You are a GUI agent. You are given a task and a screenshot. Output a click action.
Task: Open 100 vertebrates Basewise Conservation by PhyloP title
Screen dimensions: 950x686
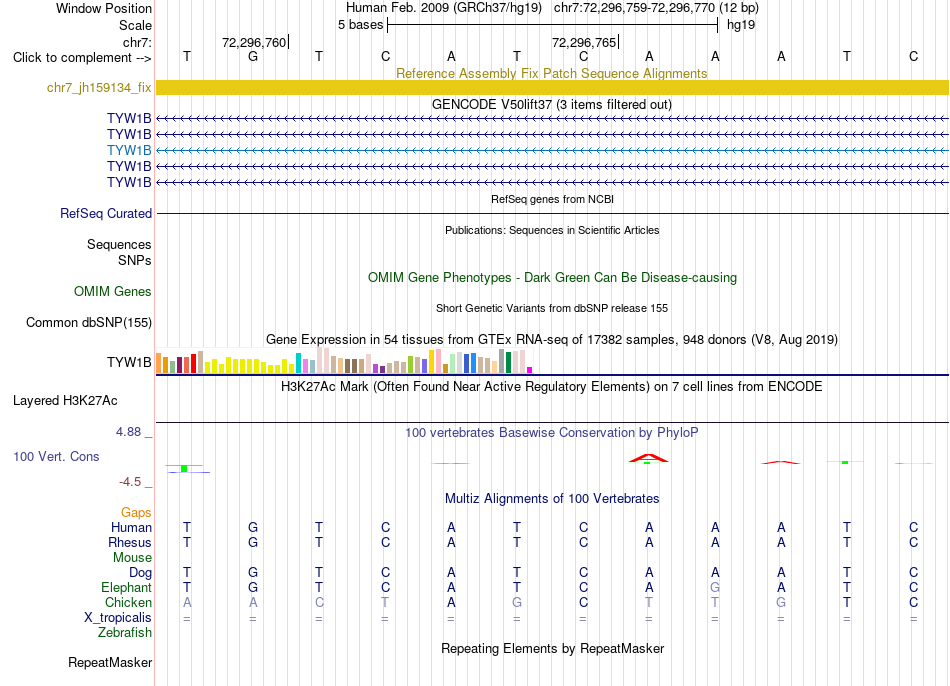[x=552, y=433]
